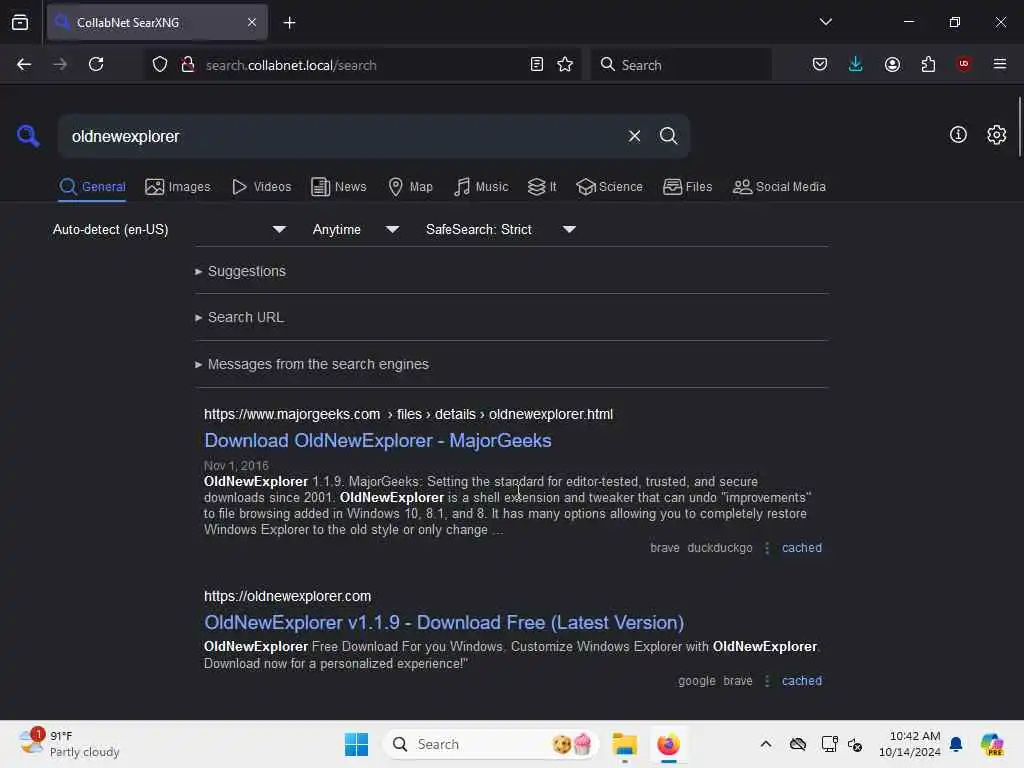Open notification bell in taskbar
Screen dimensions: 1024x768
click(956, 744)
